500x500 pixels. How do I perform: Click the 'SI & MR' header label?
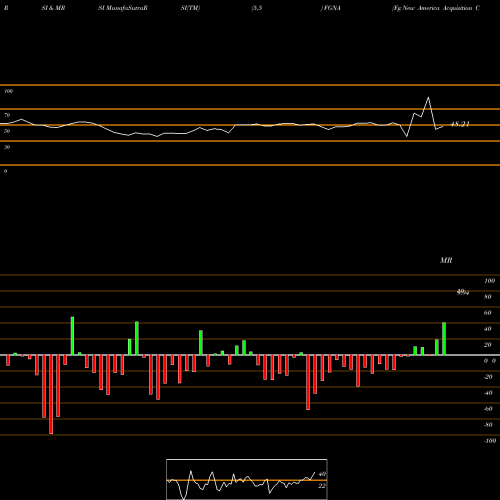tap(53, 8)
